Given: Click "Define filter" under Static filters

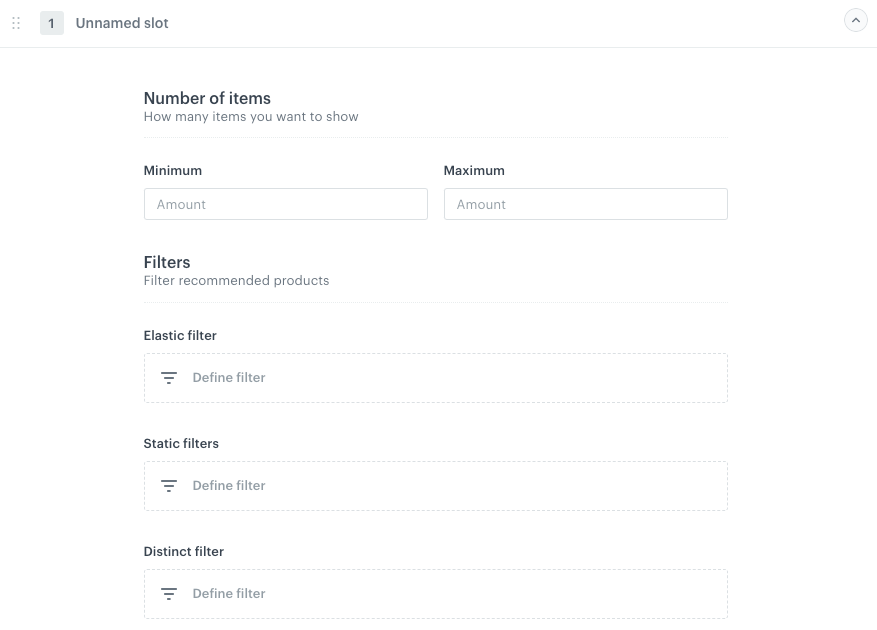Looking at the screenshot, I should [x=228, y=485].
